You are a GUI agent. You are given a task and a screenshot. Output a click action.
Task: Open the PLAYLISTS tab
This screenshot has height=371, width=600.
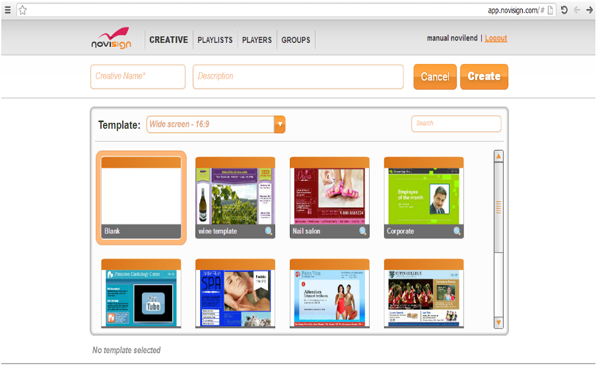(215, 40)
